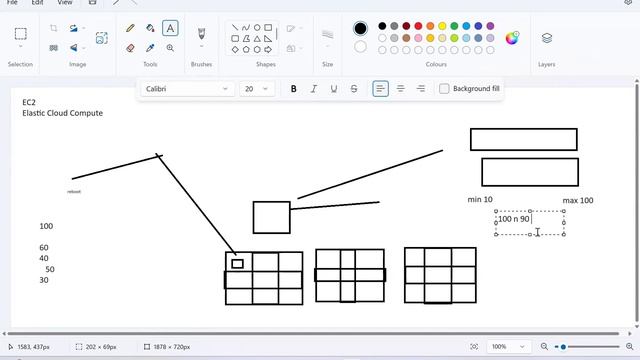Align text to the centre
The image size is (640, 360).
pyautogui.click(x=400, y=89)
